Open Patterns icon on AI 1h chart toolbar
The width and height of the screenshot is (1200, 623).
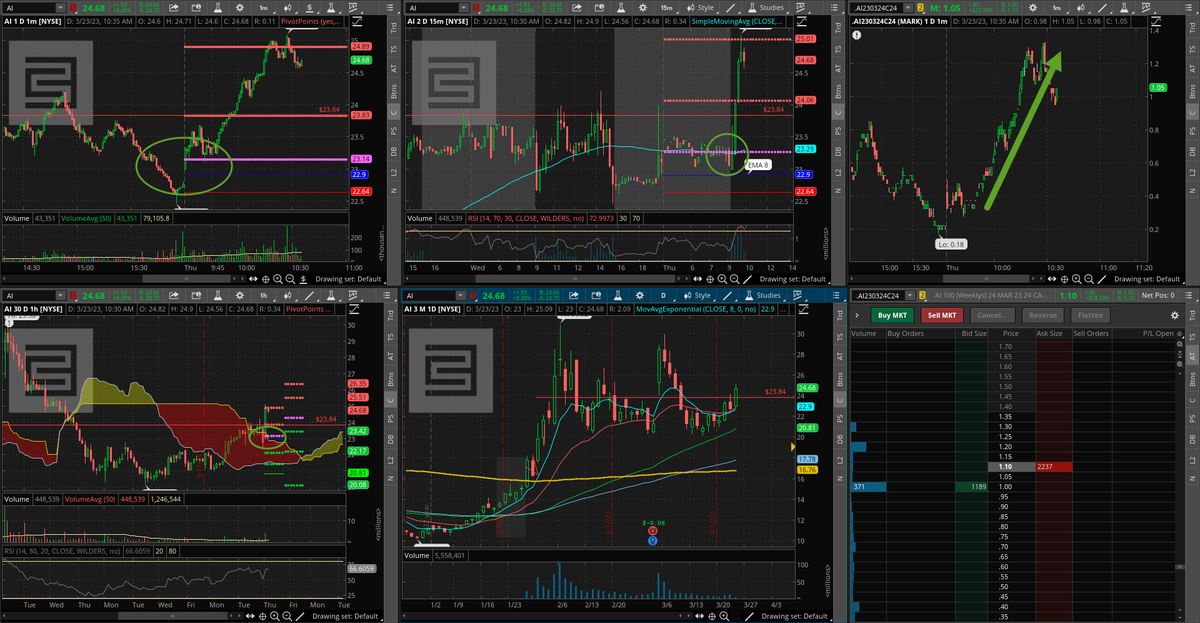(x=352, y=295)
